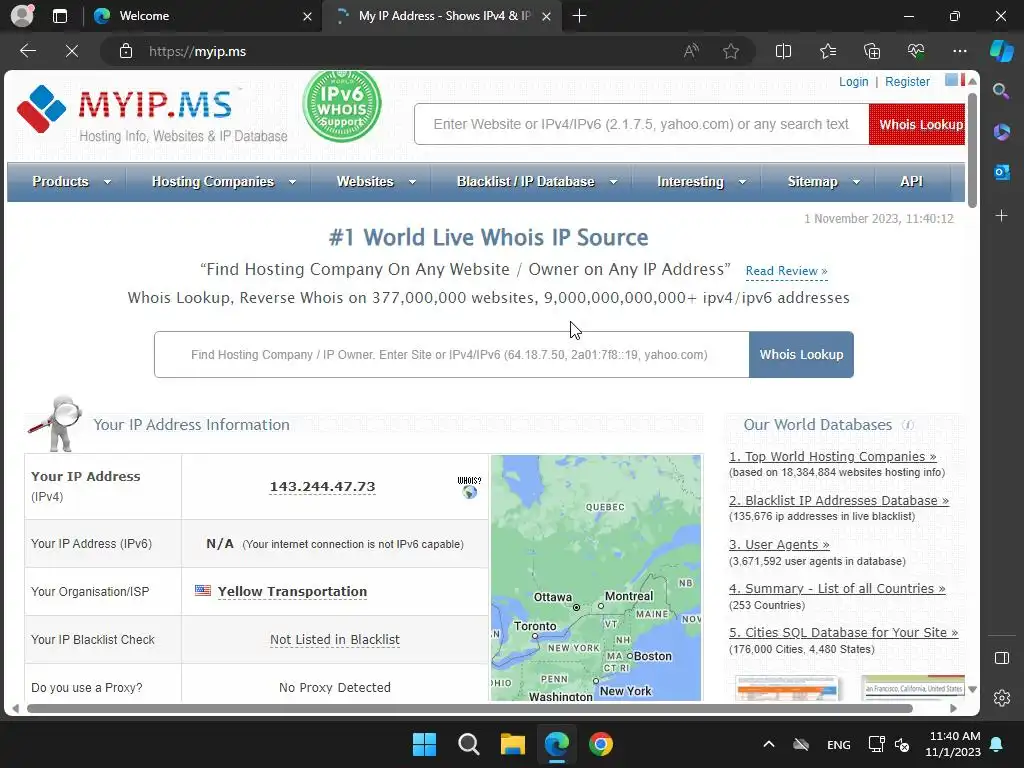Image resolution: width=1024 pixels, height=768 pixels.
Task: Open Outlook sidebar icon
Action: (1001, 172)
